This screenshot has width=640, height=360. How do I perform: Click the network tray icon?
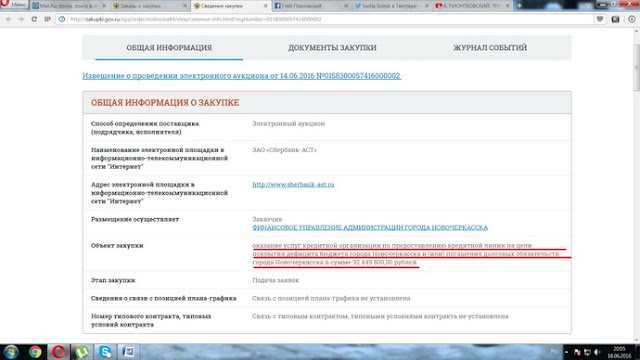point(587,352)
